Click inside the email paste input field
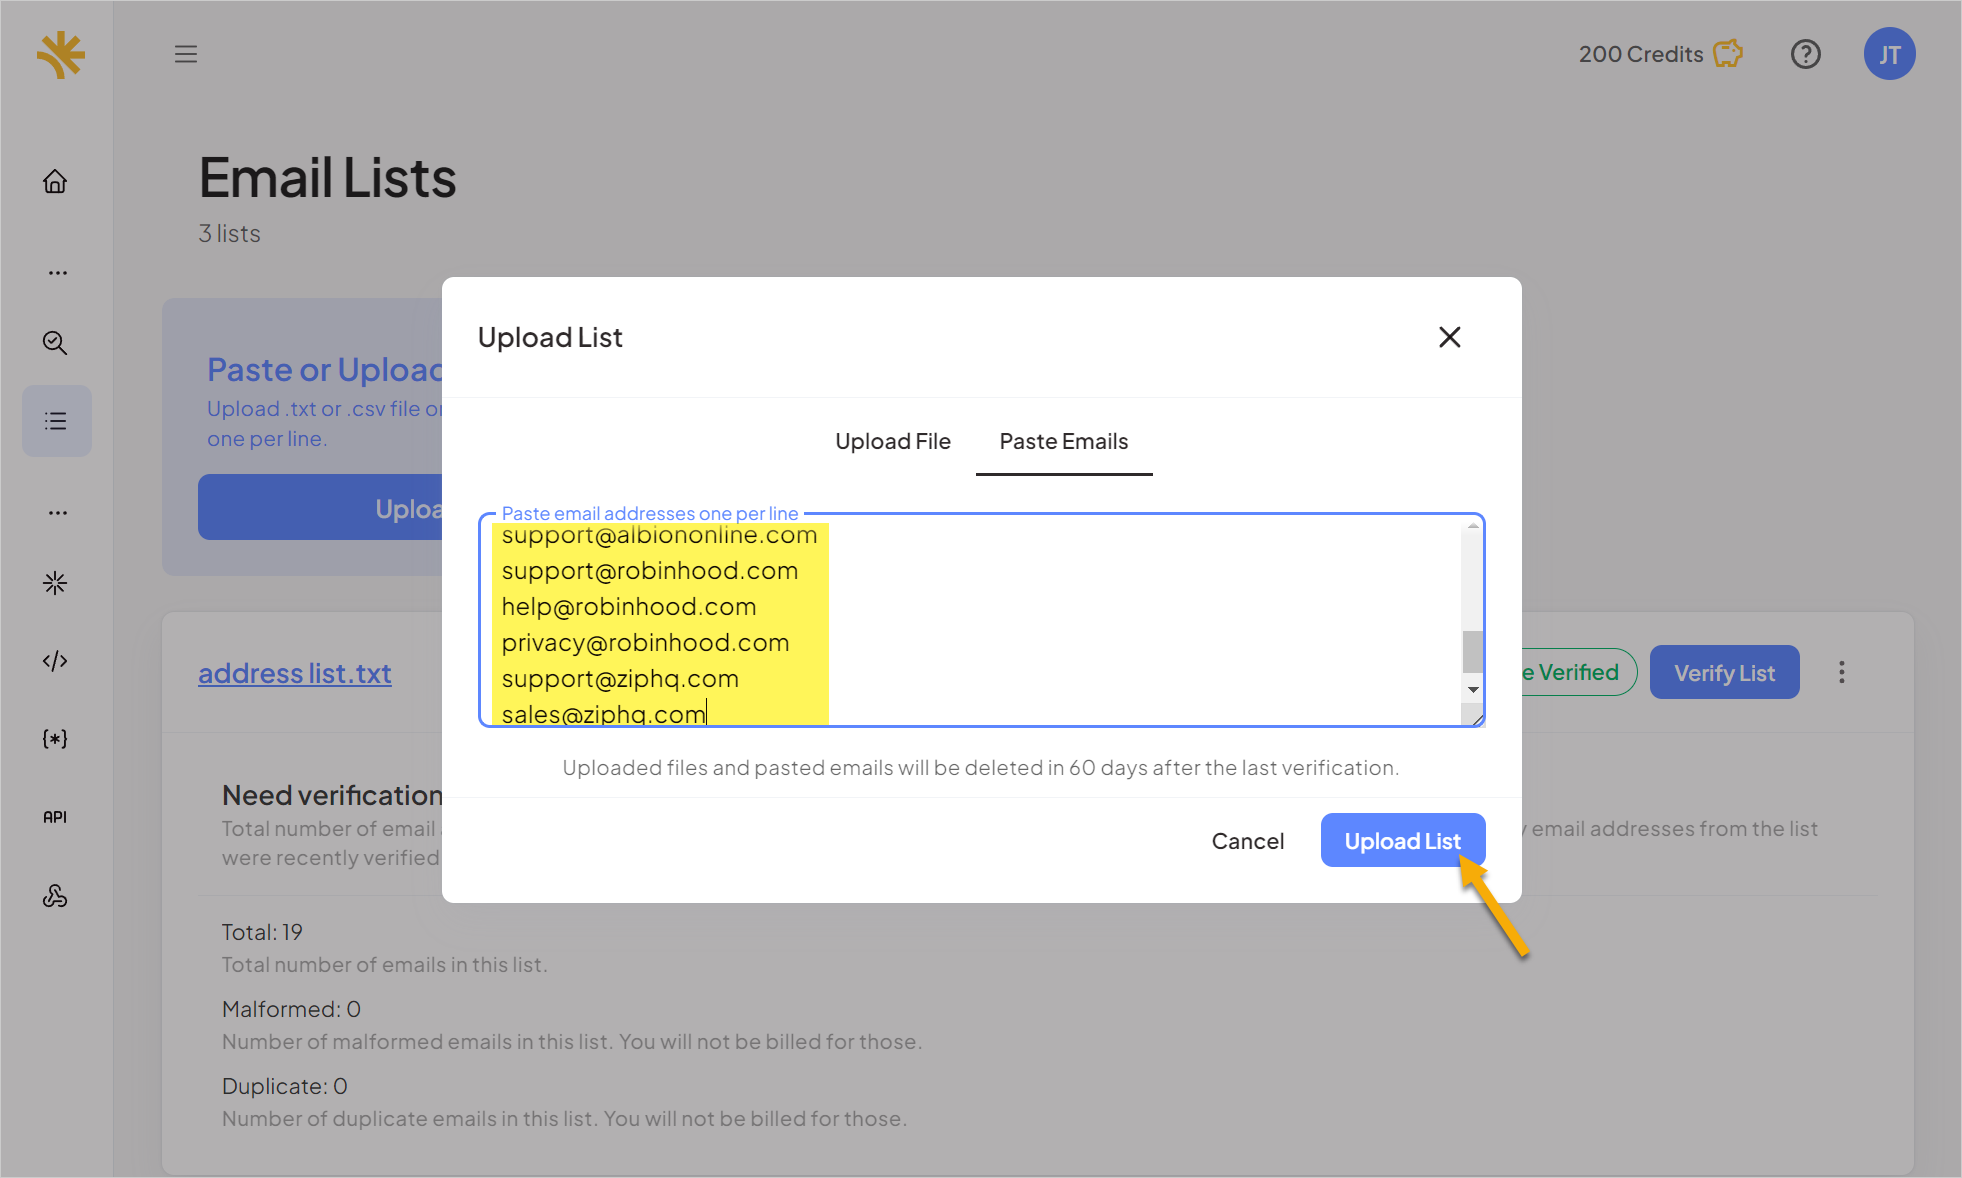Viewport: 1962px width, 1178px height. point(981,619)
